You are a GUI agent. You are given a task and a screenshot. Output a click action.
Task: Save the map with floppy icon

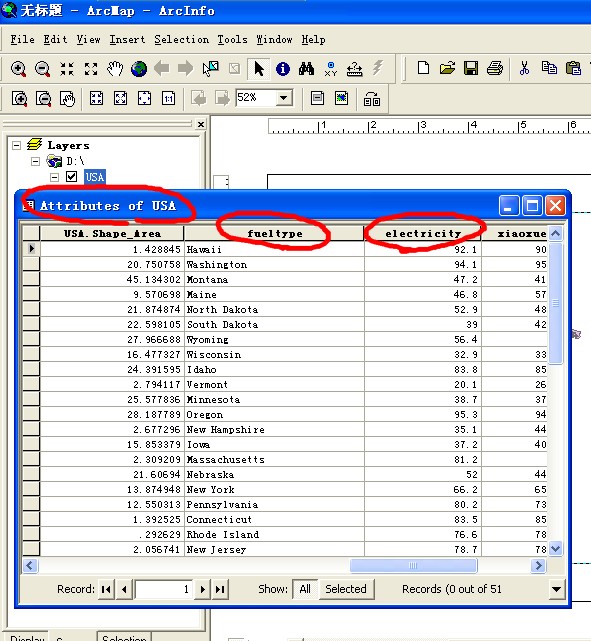coord(471,68)
